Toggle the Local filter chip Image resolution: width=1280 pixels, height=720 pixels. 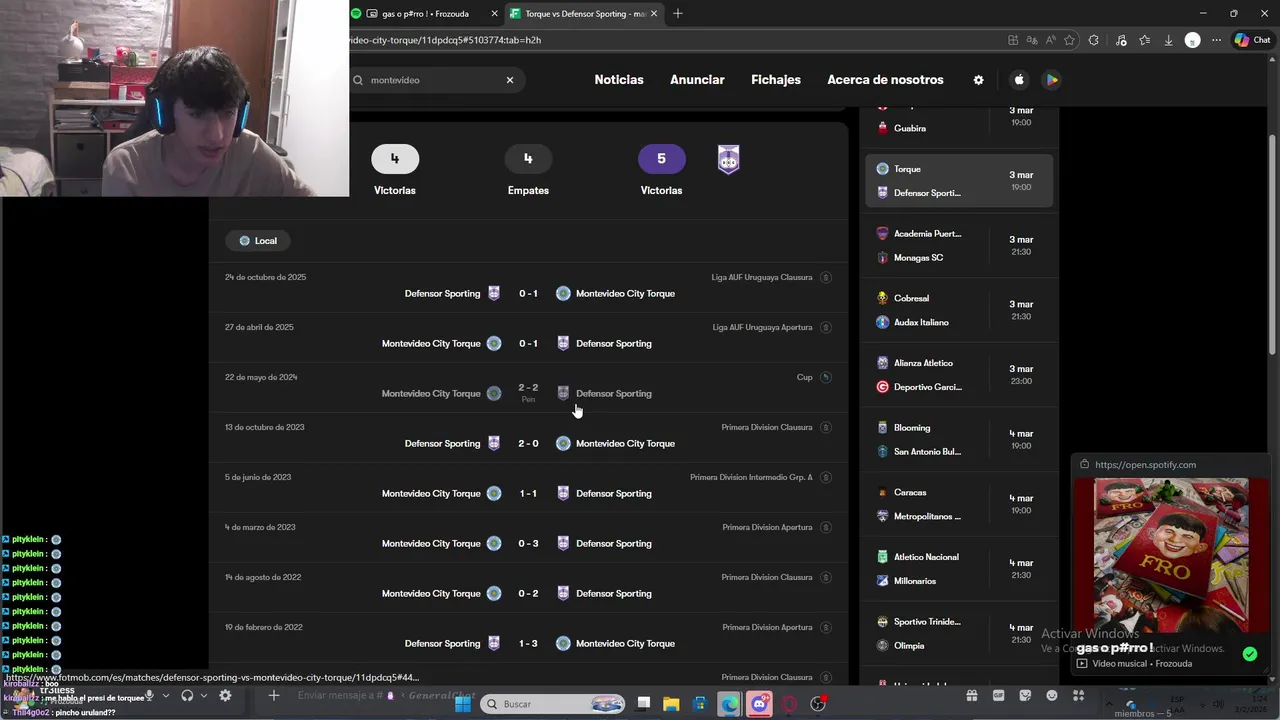click(258, 241)
